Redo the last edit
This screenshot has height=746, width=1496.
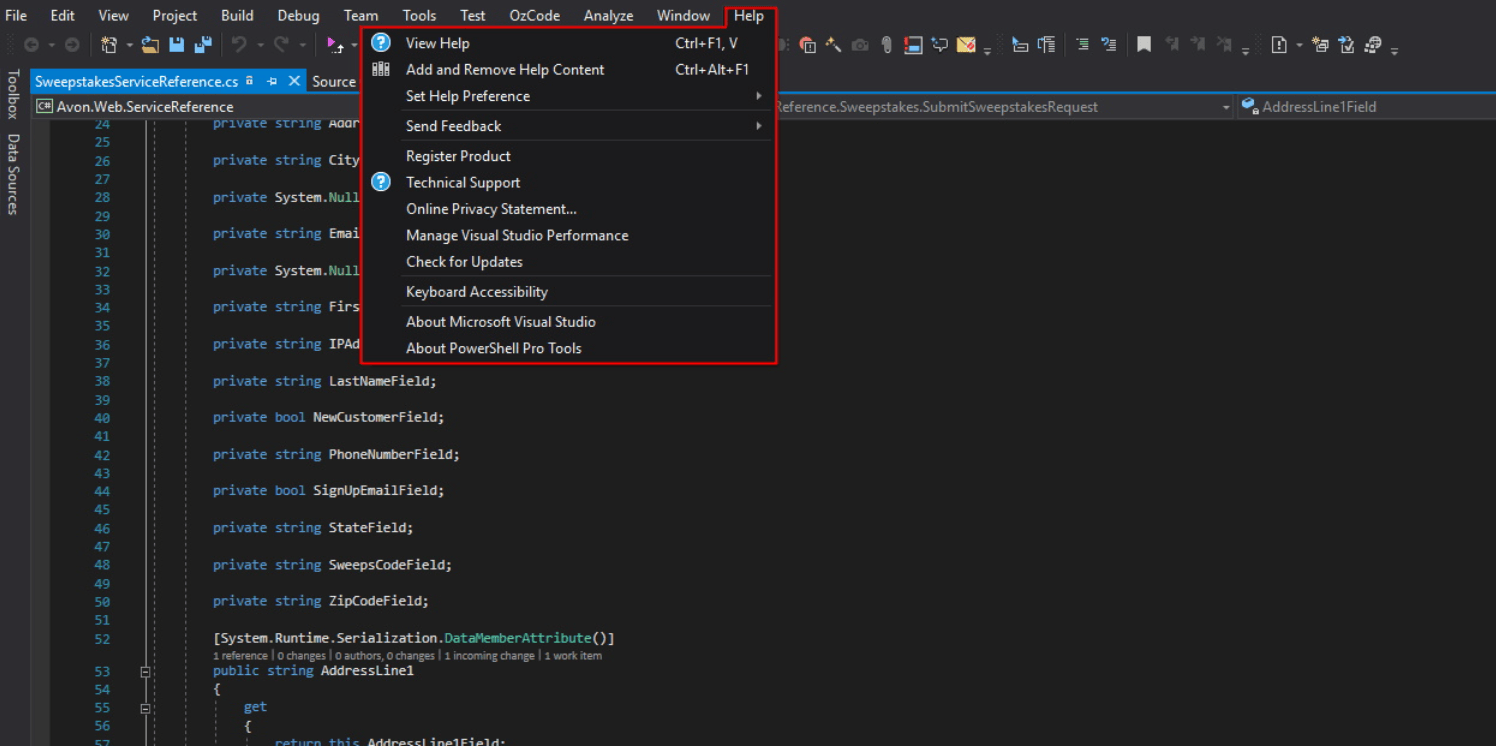280,44
